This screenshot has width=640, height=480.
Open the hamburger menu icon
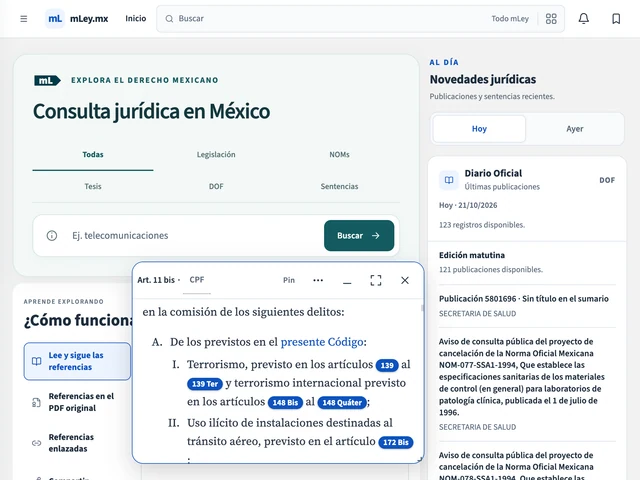coord(24,19)
